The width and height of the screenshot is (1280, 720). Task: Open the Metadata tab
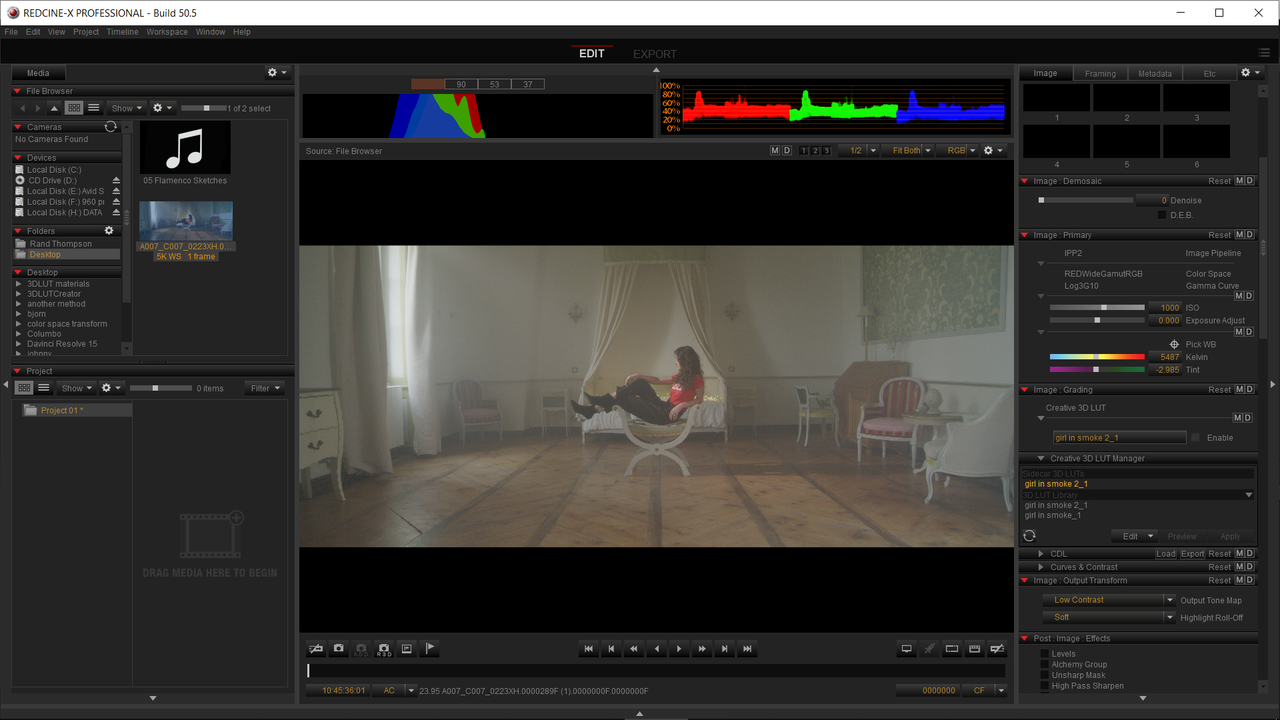1155,73
